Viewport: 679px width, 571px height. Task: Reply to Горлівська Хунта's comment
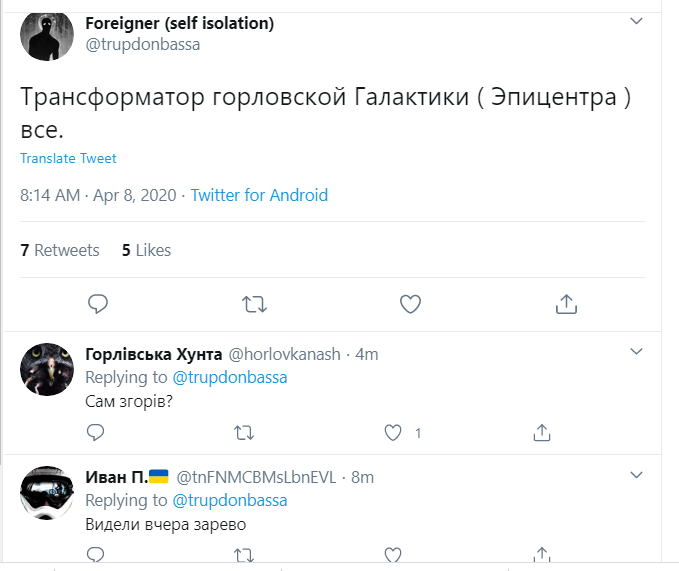pyautogui.click(x=96, y=432)
